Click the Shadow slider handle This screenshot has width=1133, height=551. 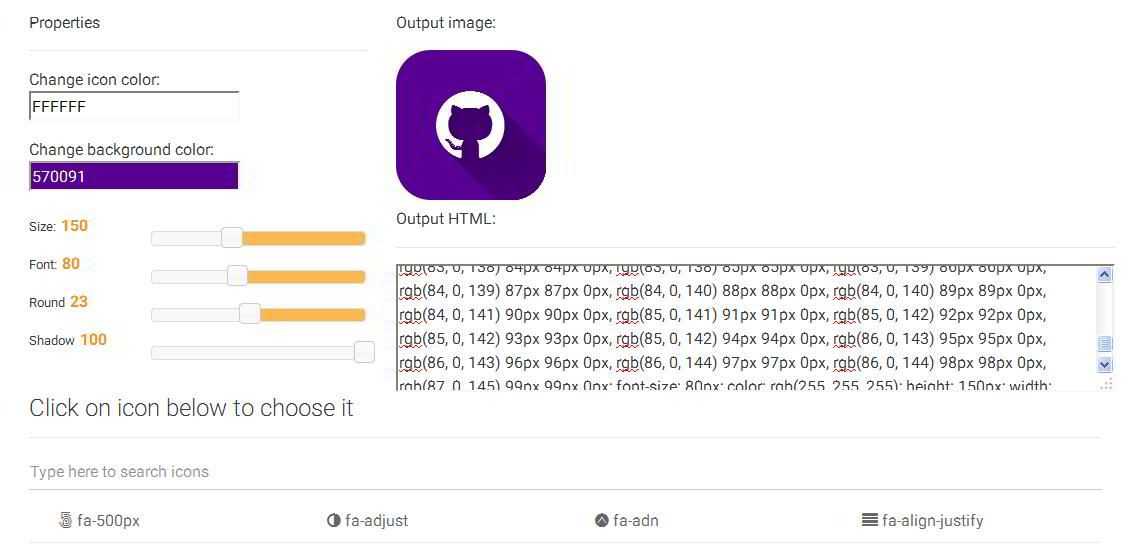click(x=364, y=352)
